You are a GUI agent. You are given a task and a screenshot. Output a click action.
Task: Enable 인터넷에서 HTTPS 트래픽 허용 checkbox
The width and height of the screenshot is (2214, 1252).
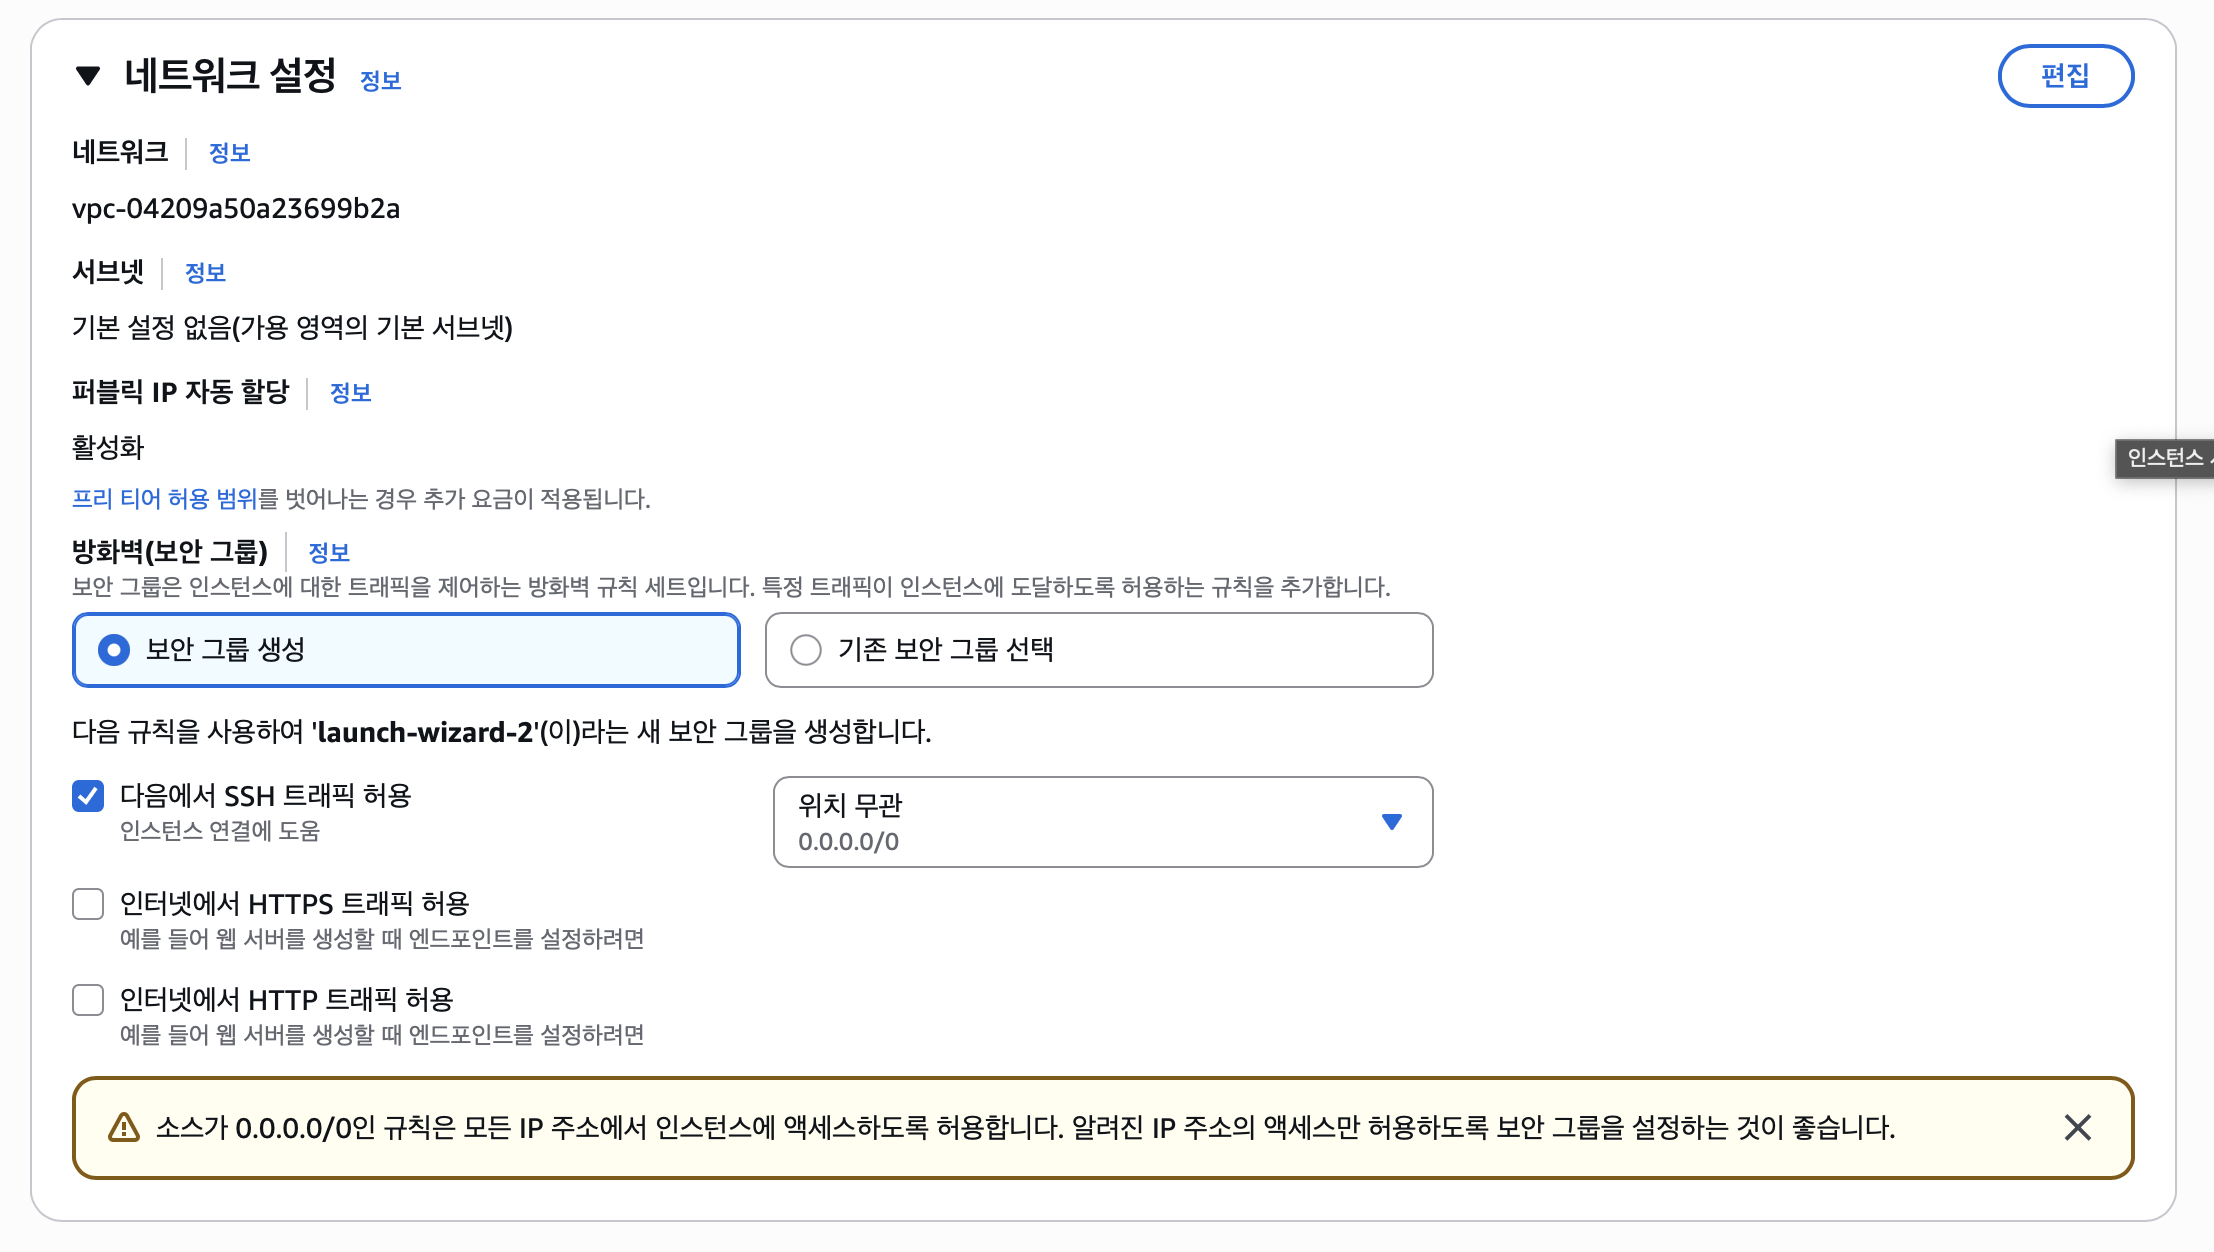tap(88, 904)
